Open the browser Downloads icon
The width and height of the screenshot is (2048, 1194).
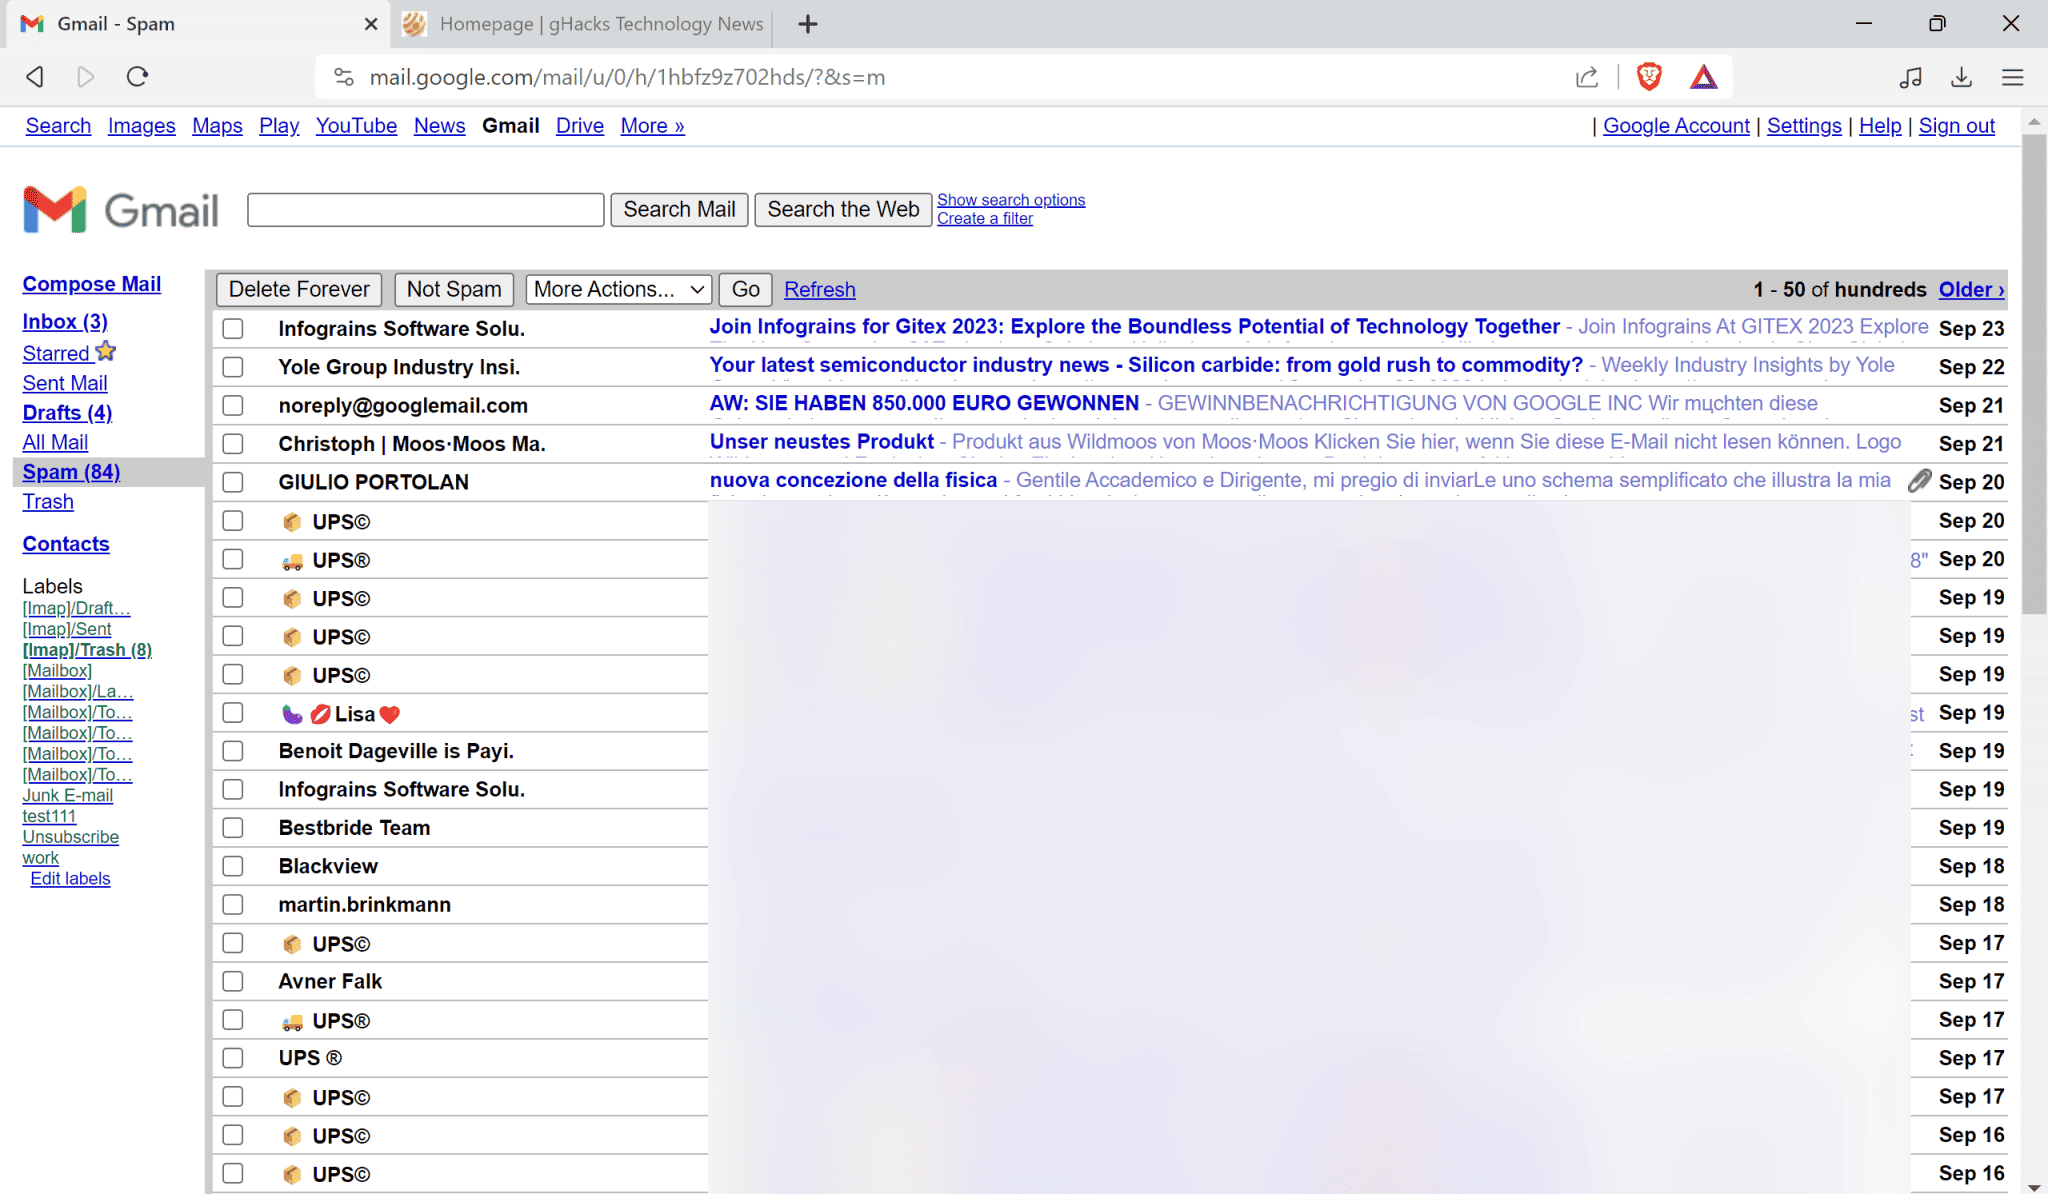(1961, 76)
